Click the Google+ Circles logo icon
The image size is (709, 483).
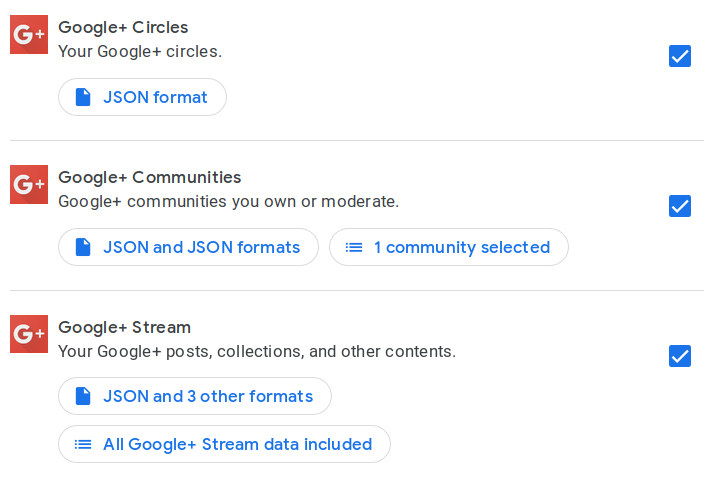tap(29, 34)
